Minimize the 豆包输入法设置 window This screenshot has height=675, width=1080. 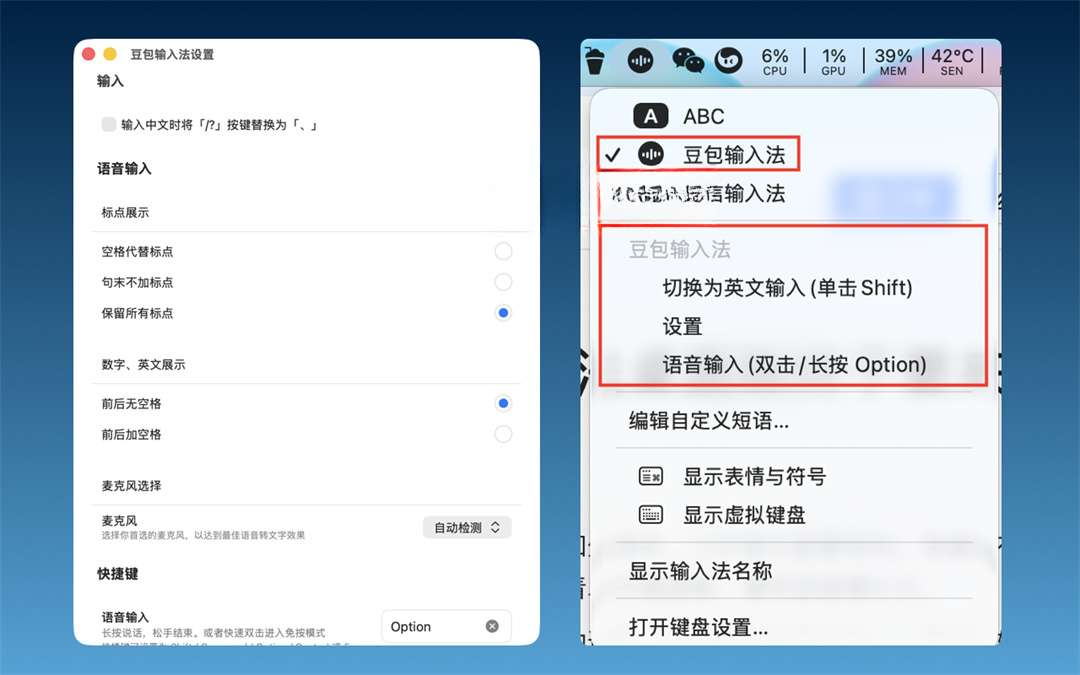pyautogui.click(x=110, y=54)
